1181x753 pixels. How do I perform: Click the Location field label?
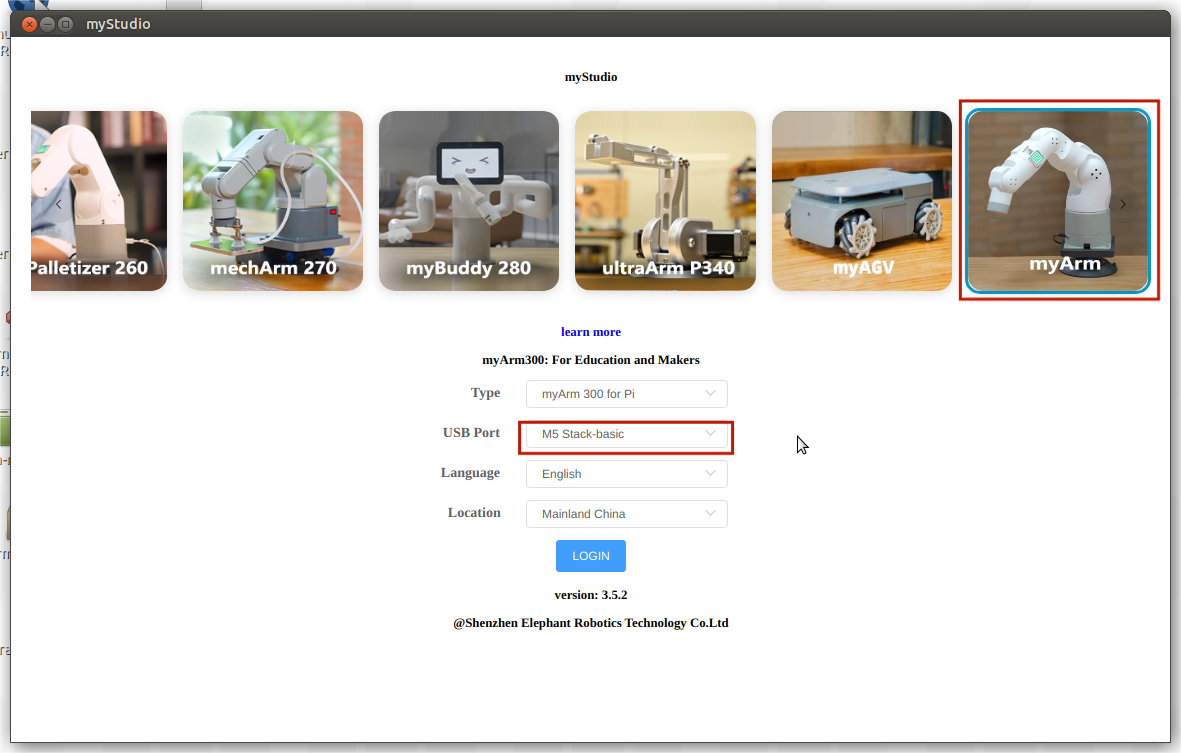(474, 513)
